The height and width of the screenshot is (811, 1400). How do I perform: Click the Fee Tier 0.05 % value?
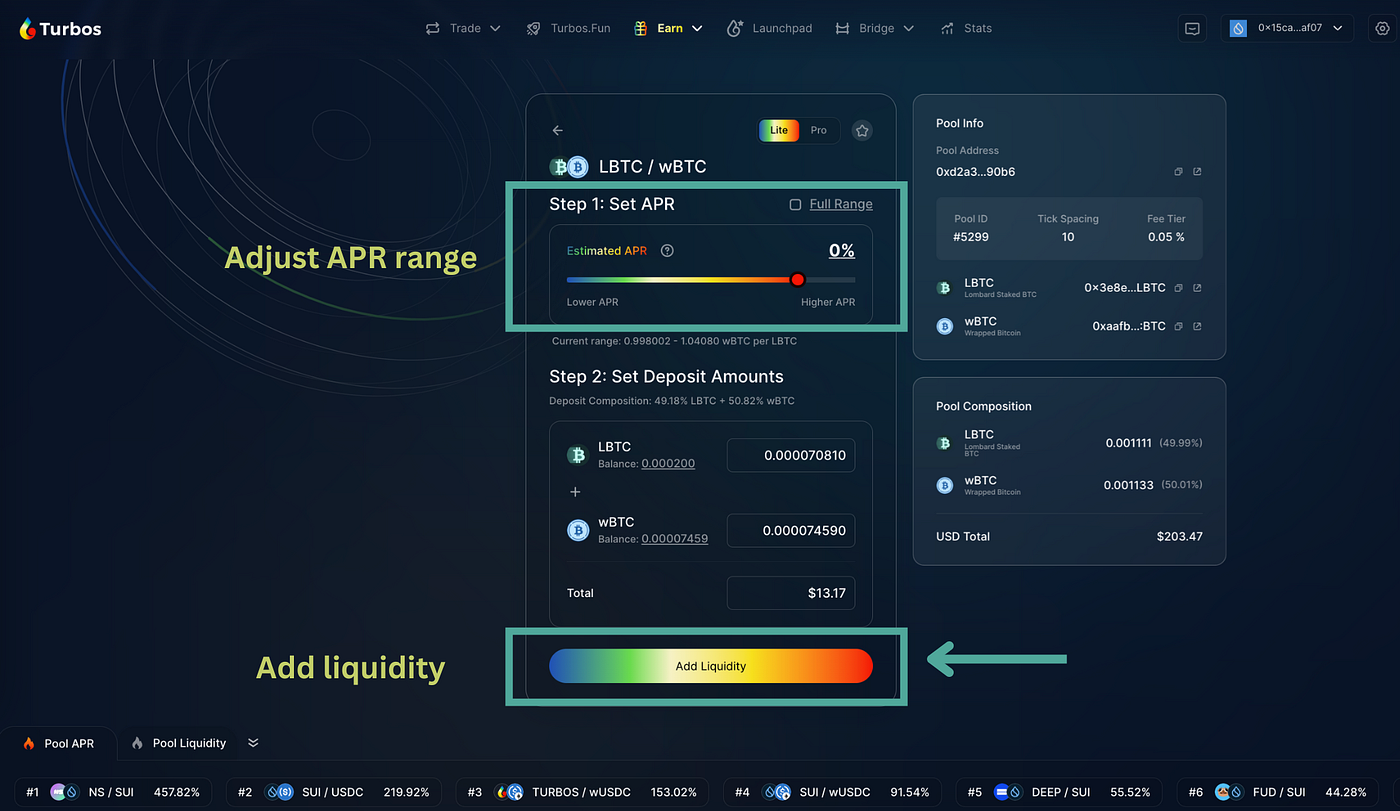click(1166, 237)
